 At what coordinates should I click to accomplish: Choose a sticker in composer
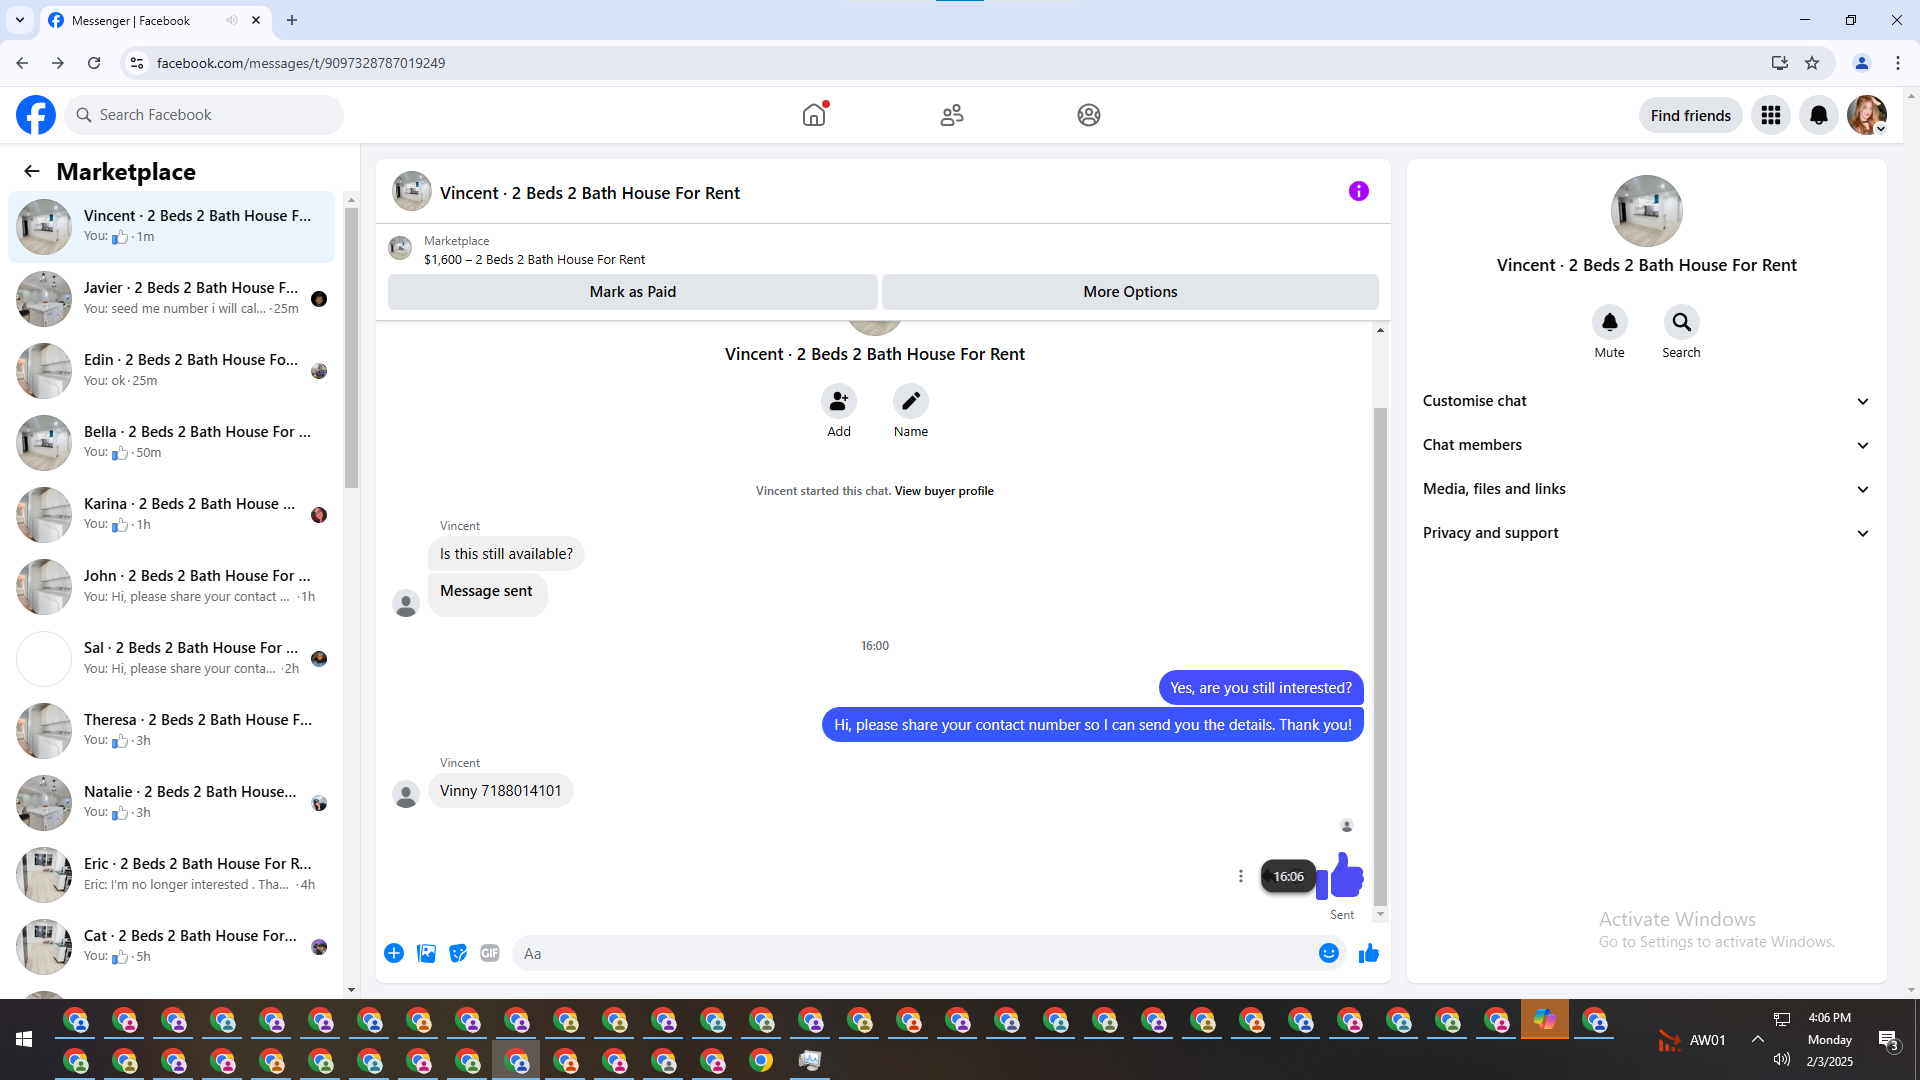(x=458, y=953)
